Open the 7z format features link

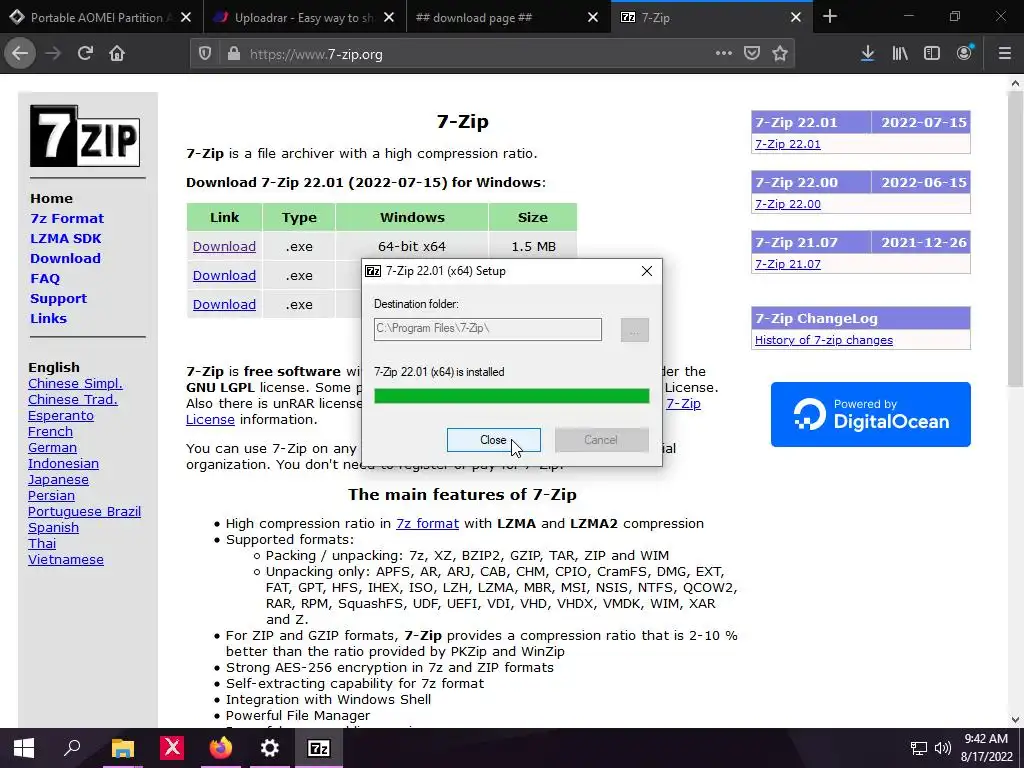coord(427,523)
